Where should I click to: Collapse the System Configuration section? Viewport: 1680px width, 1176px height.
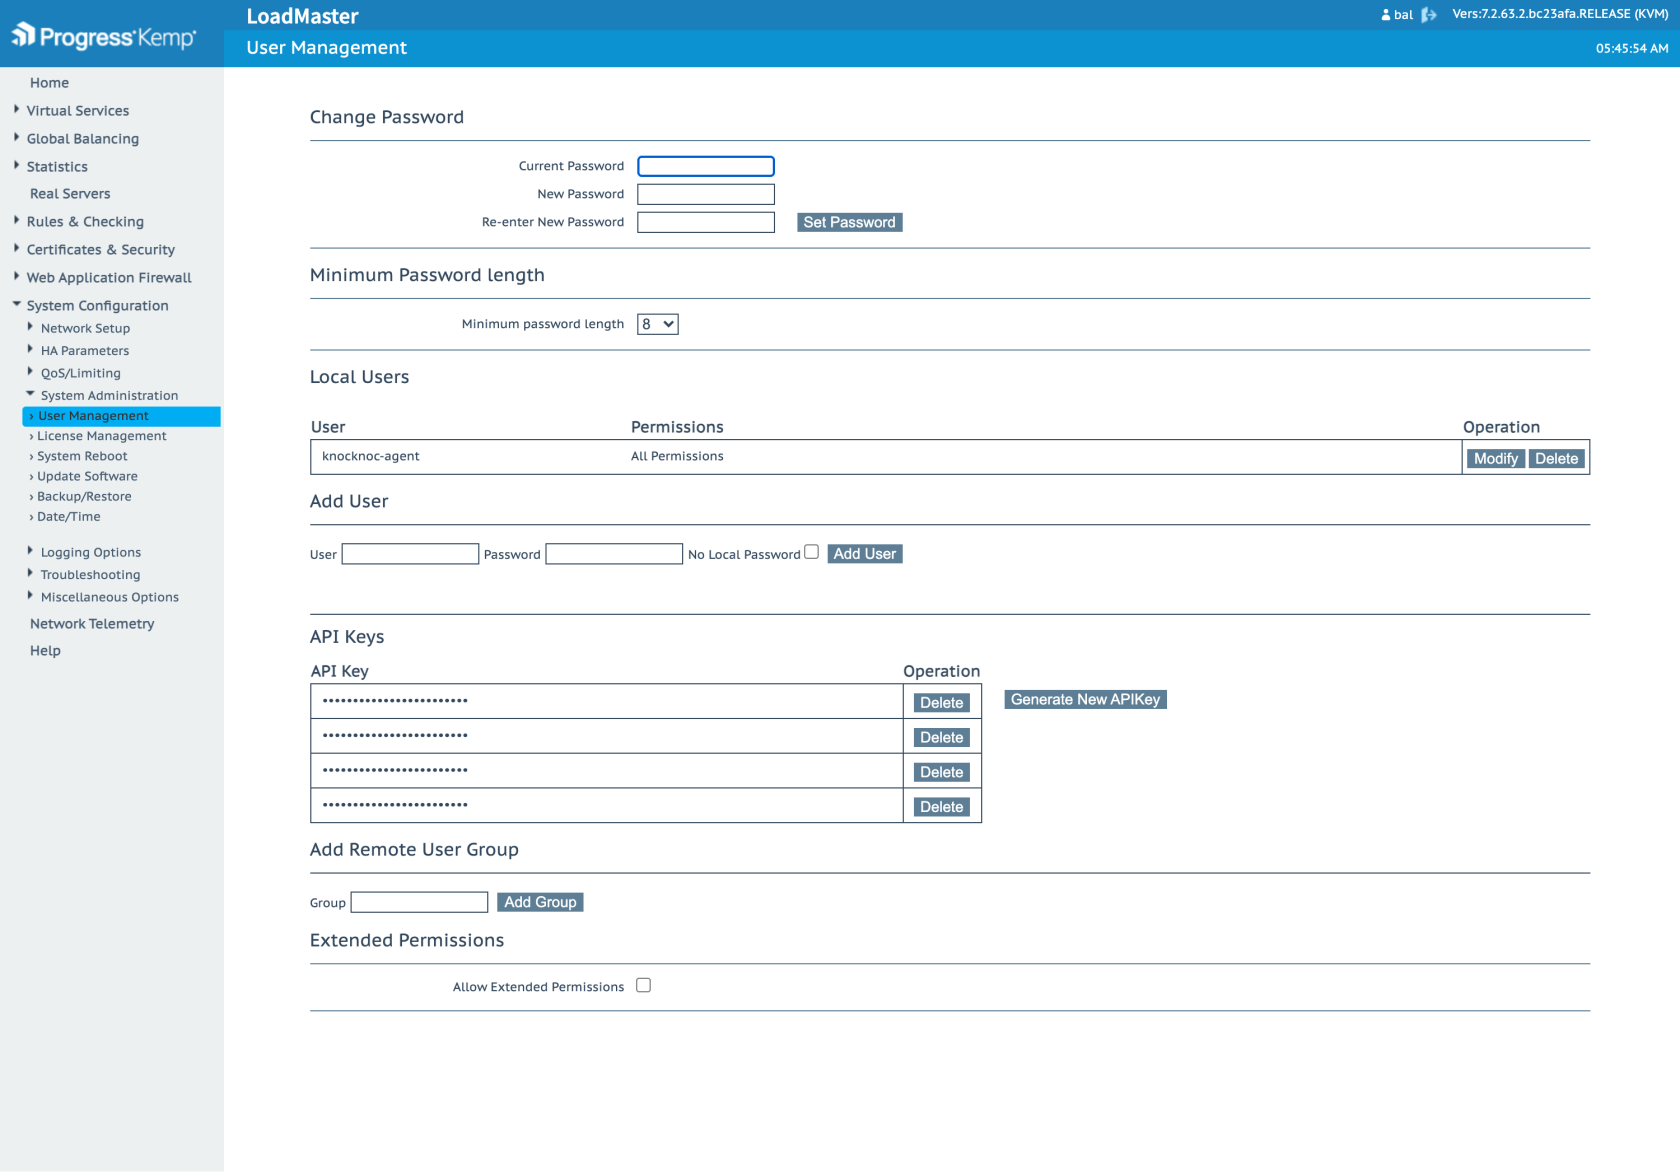[x=97, y=306]
